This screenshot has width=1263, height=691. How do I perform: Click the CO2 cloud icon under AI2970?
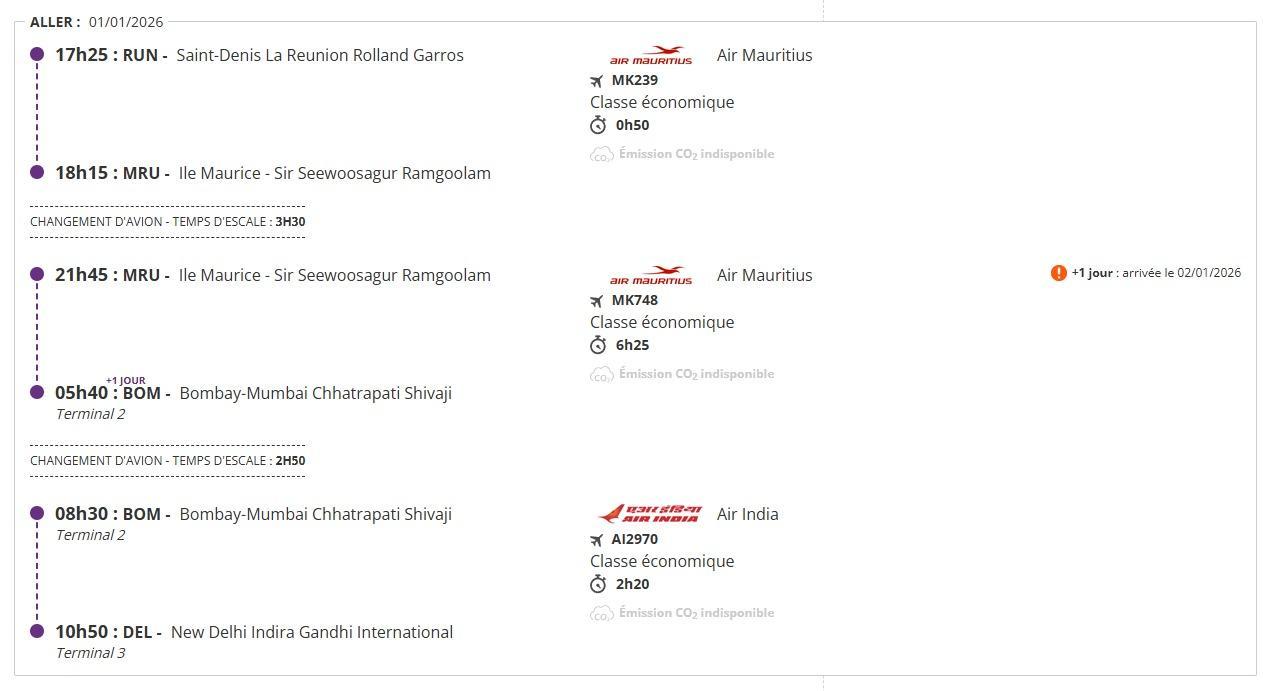(x=601, y=613)
